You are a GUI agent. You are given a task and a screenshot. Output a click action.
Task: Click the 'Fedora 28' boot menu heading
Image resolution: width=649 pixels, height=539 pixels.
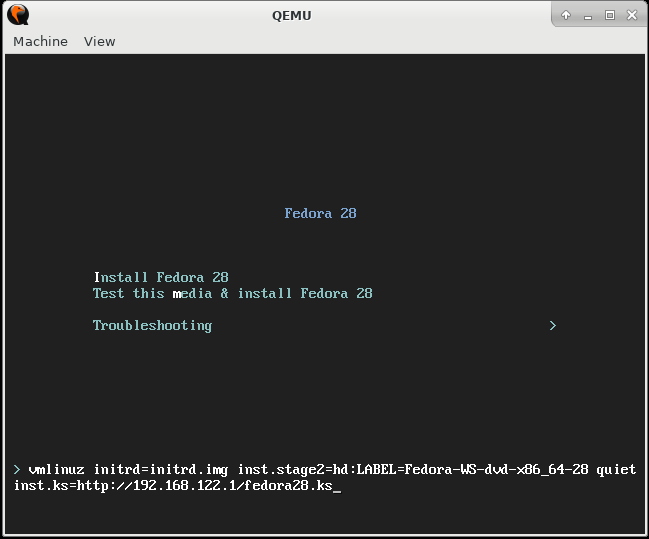320,213
